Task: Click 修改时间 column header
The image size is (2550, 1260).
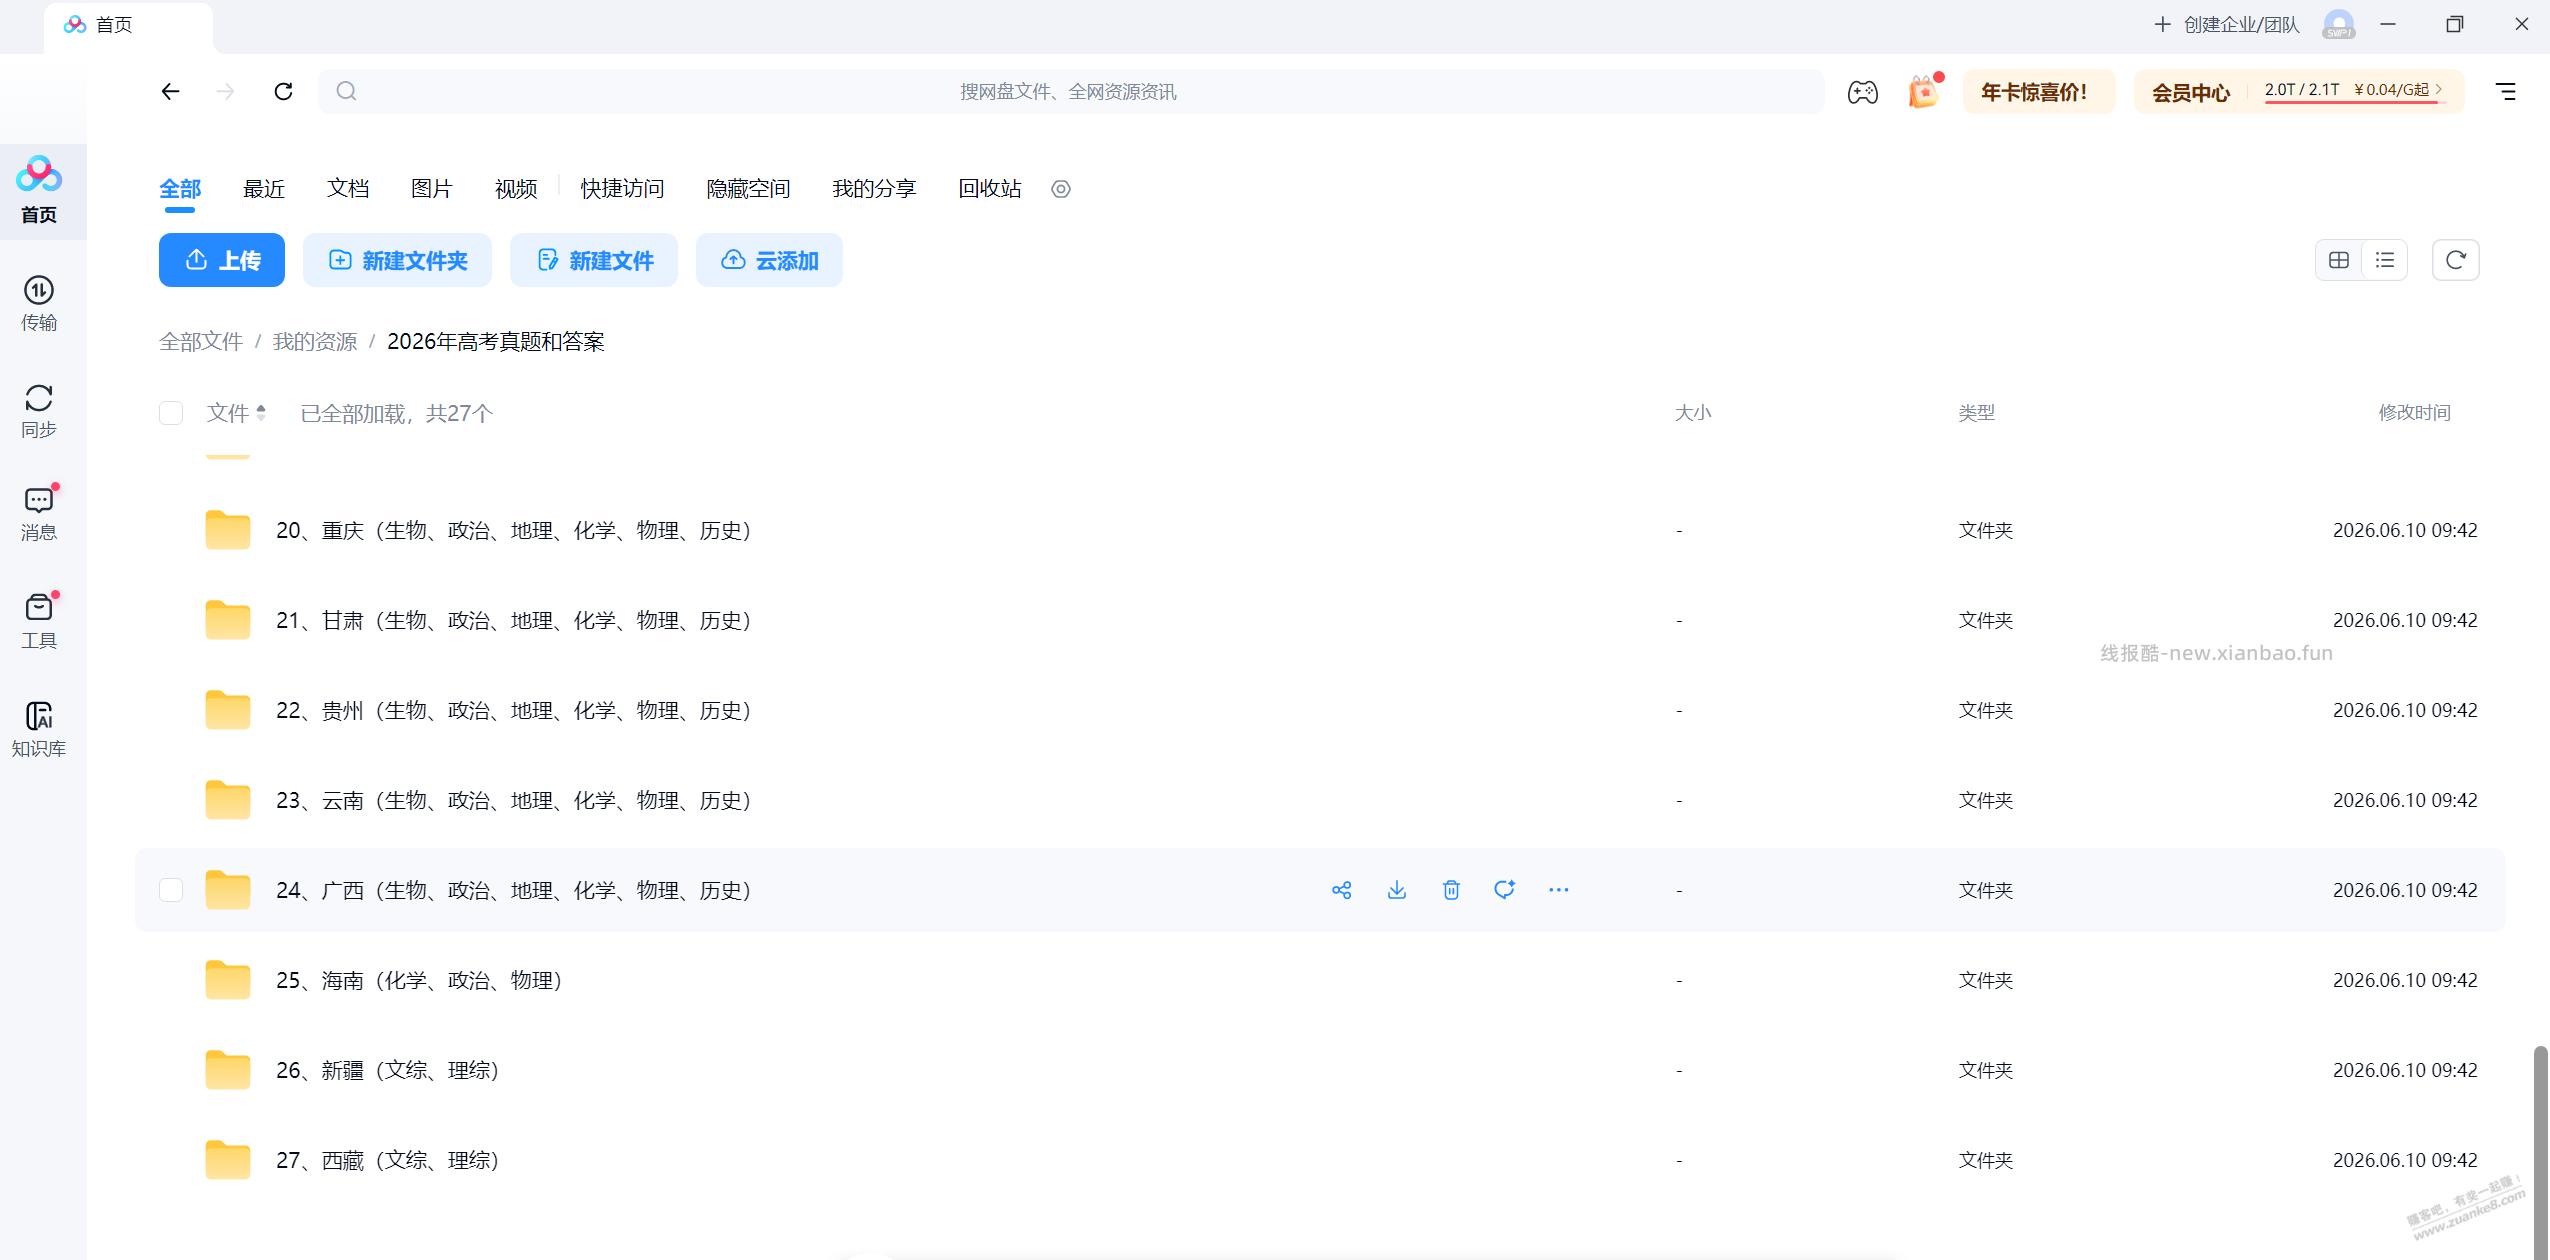Action: point(2414,413)
